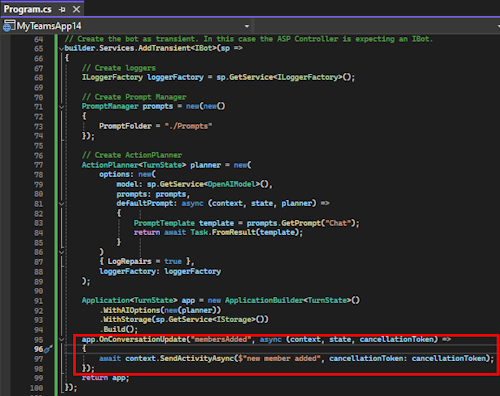
Task: Collapse the defaultPrompt lambda at line 81
Action: point(62,204)
